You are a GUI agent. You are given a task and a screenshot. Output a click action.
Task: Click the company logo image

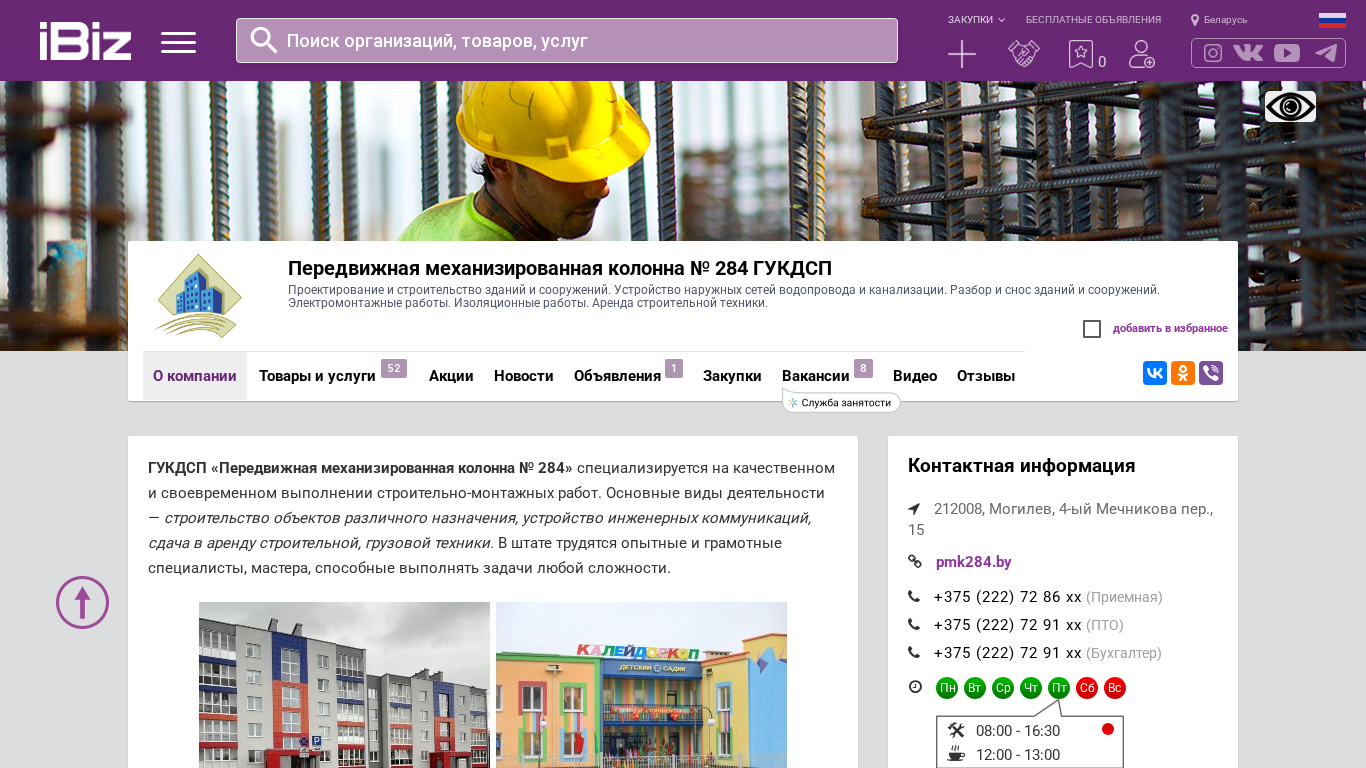pyautogui.click(x=198, y=297)
